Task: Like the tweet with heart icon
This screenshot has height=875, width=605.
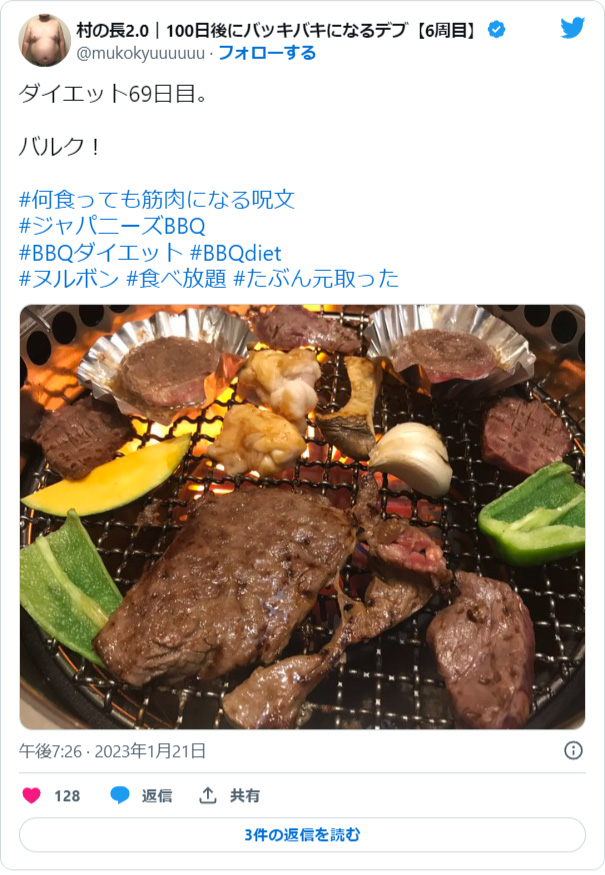Action: [x=31, y=795]
